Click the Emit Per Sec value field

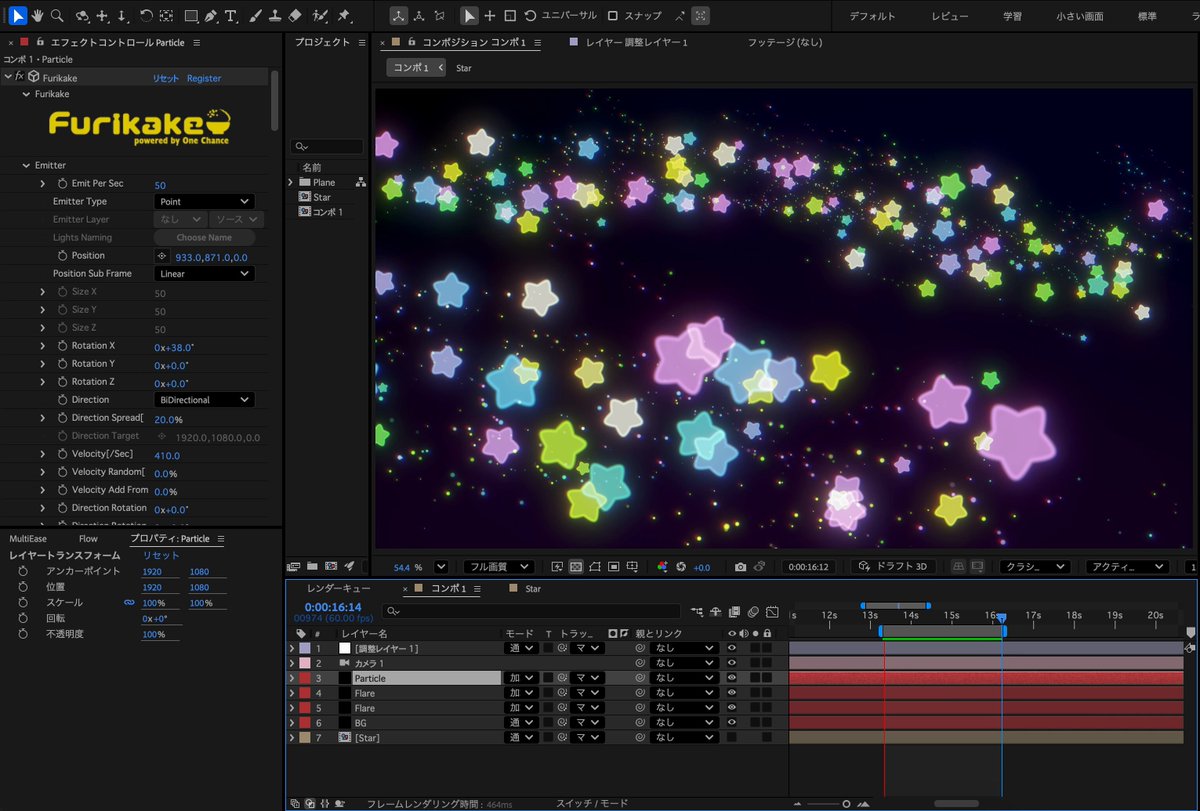pos(160,184)
